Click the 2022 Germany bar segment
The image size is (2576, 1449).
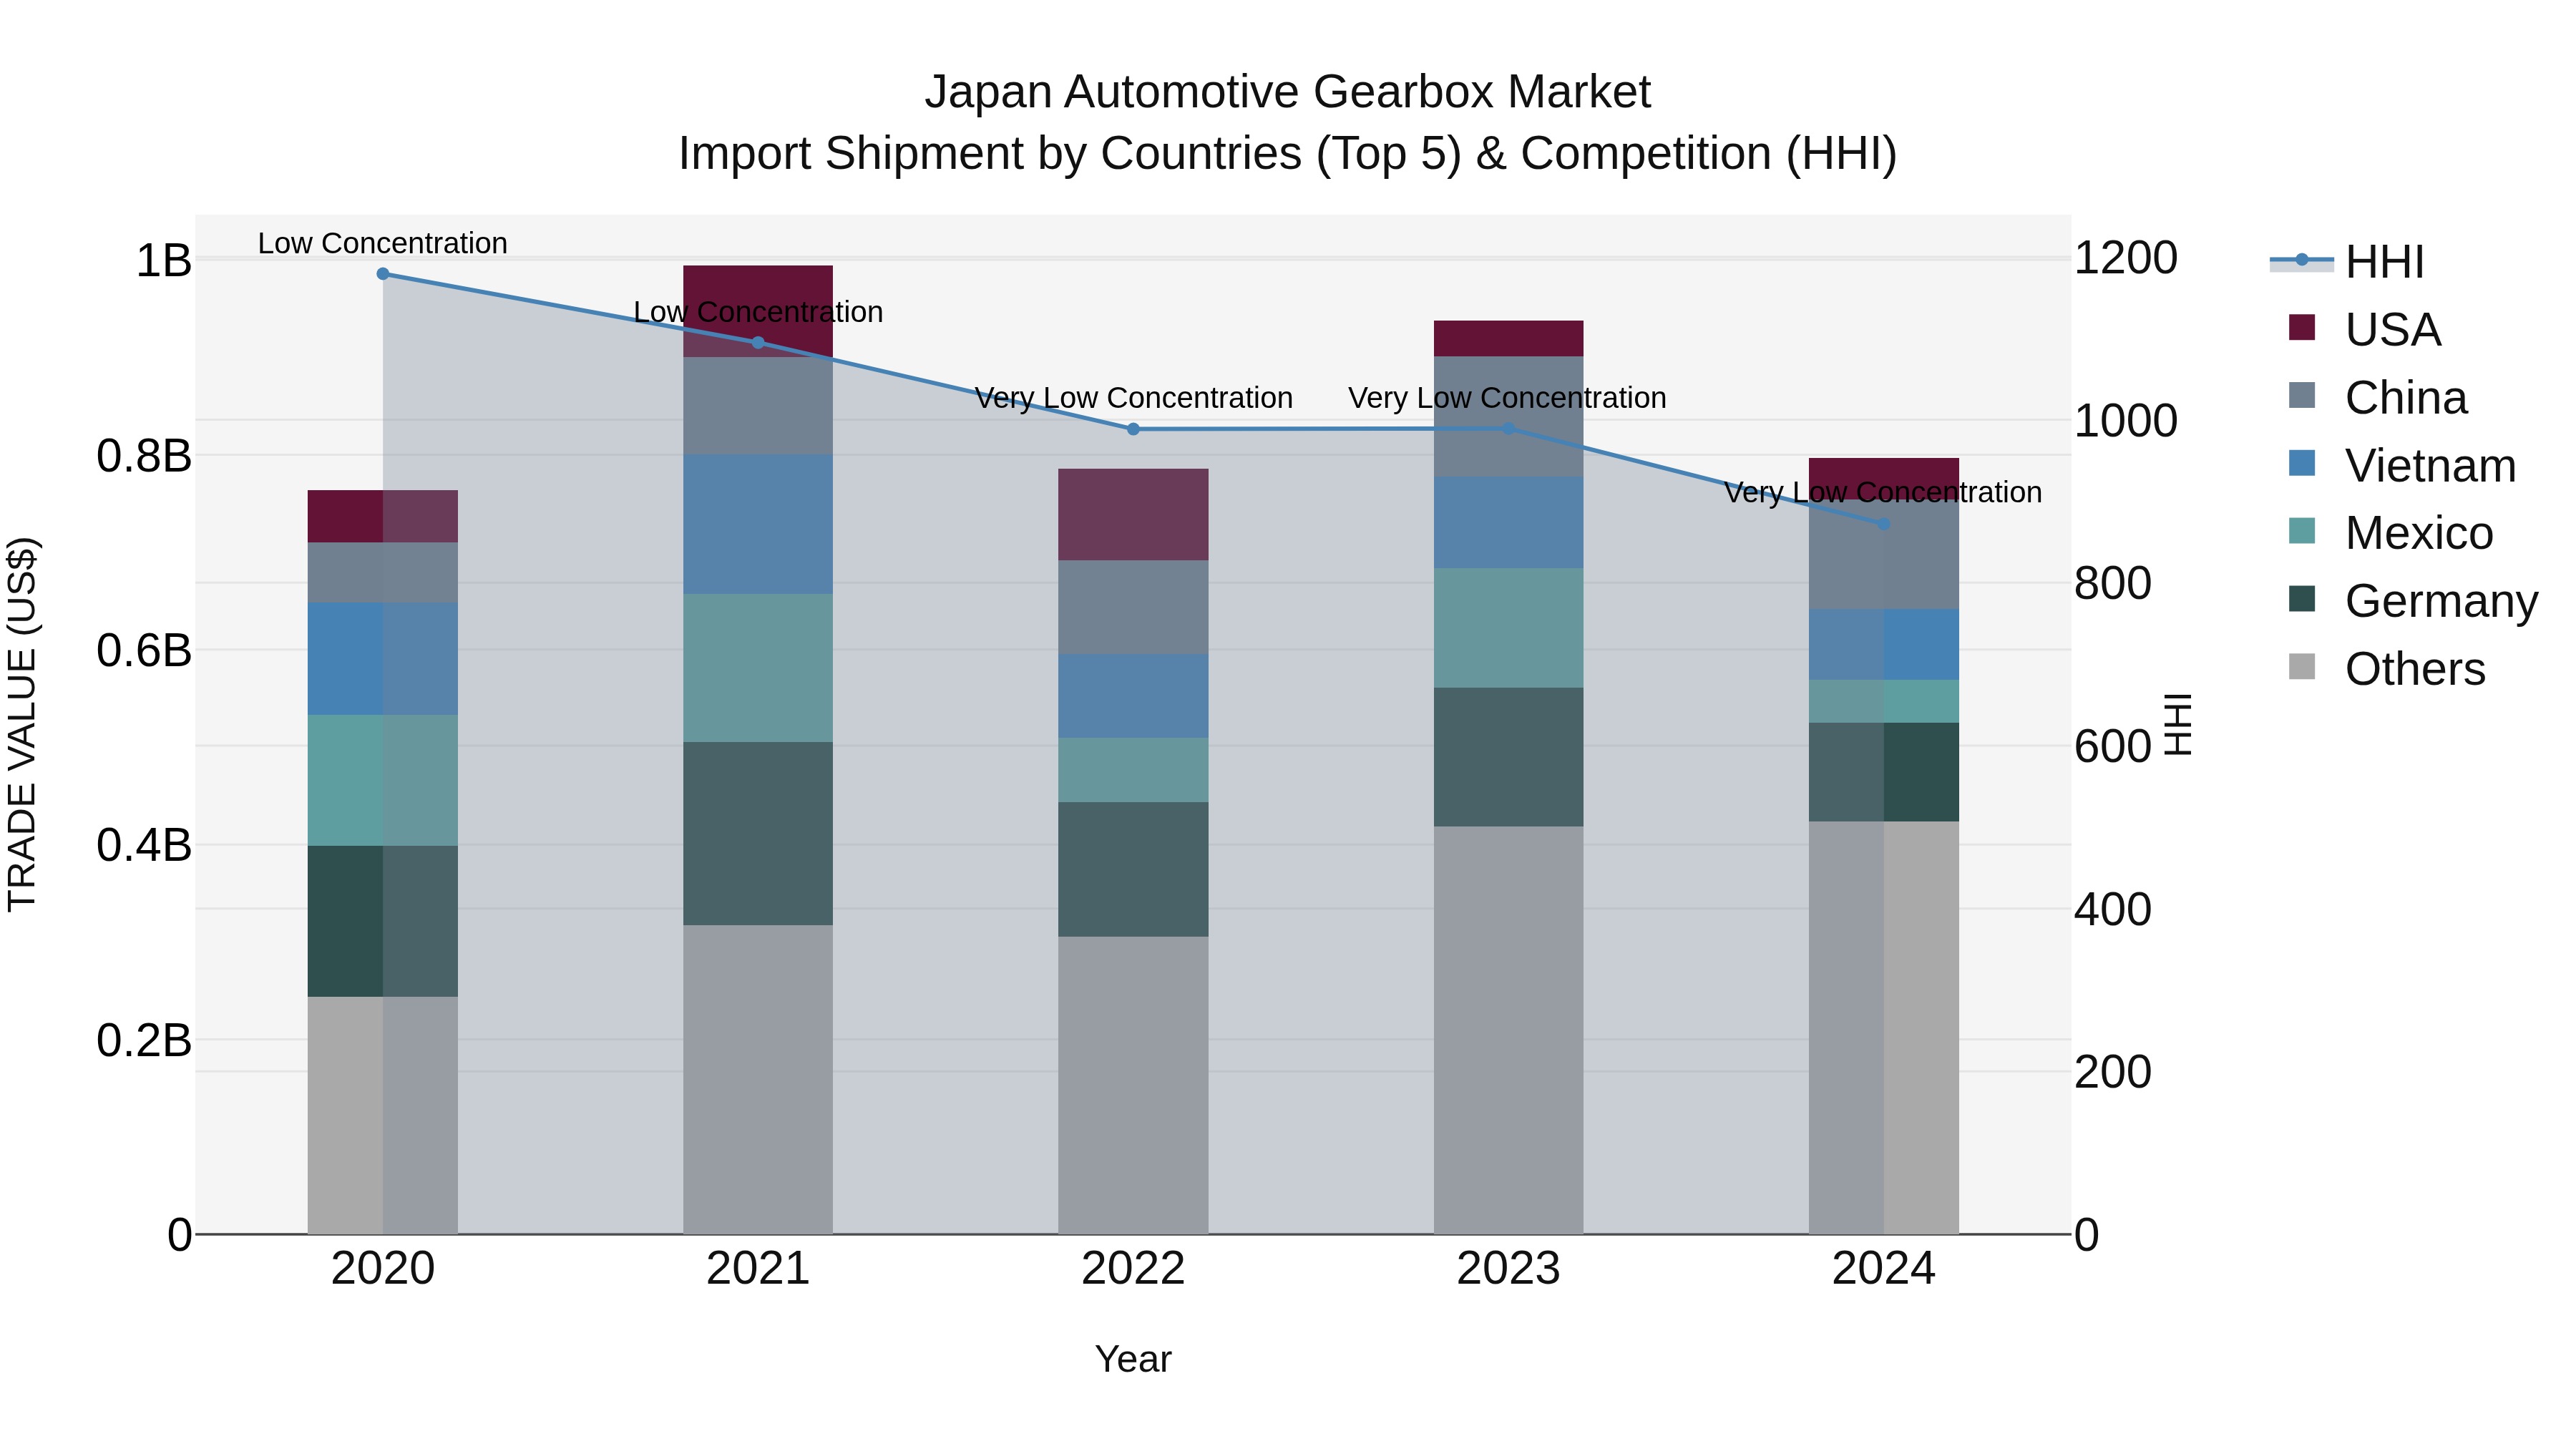click(1133, 869)
